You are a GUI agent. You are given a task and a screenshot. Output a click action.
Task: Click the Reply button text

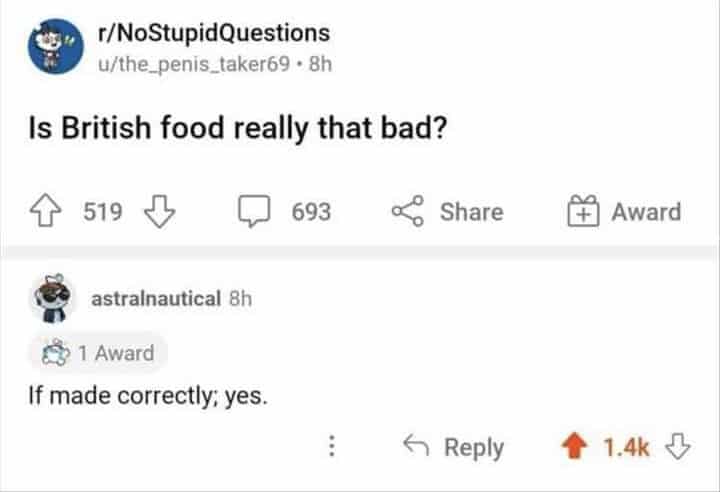point(473,448)
